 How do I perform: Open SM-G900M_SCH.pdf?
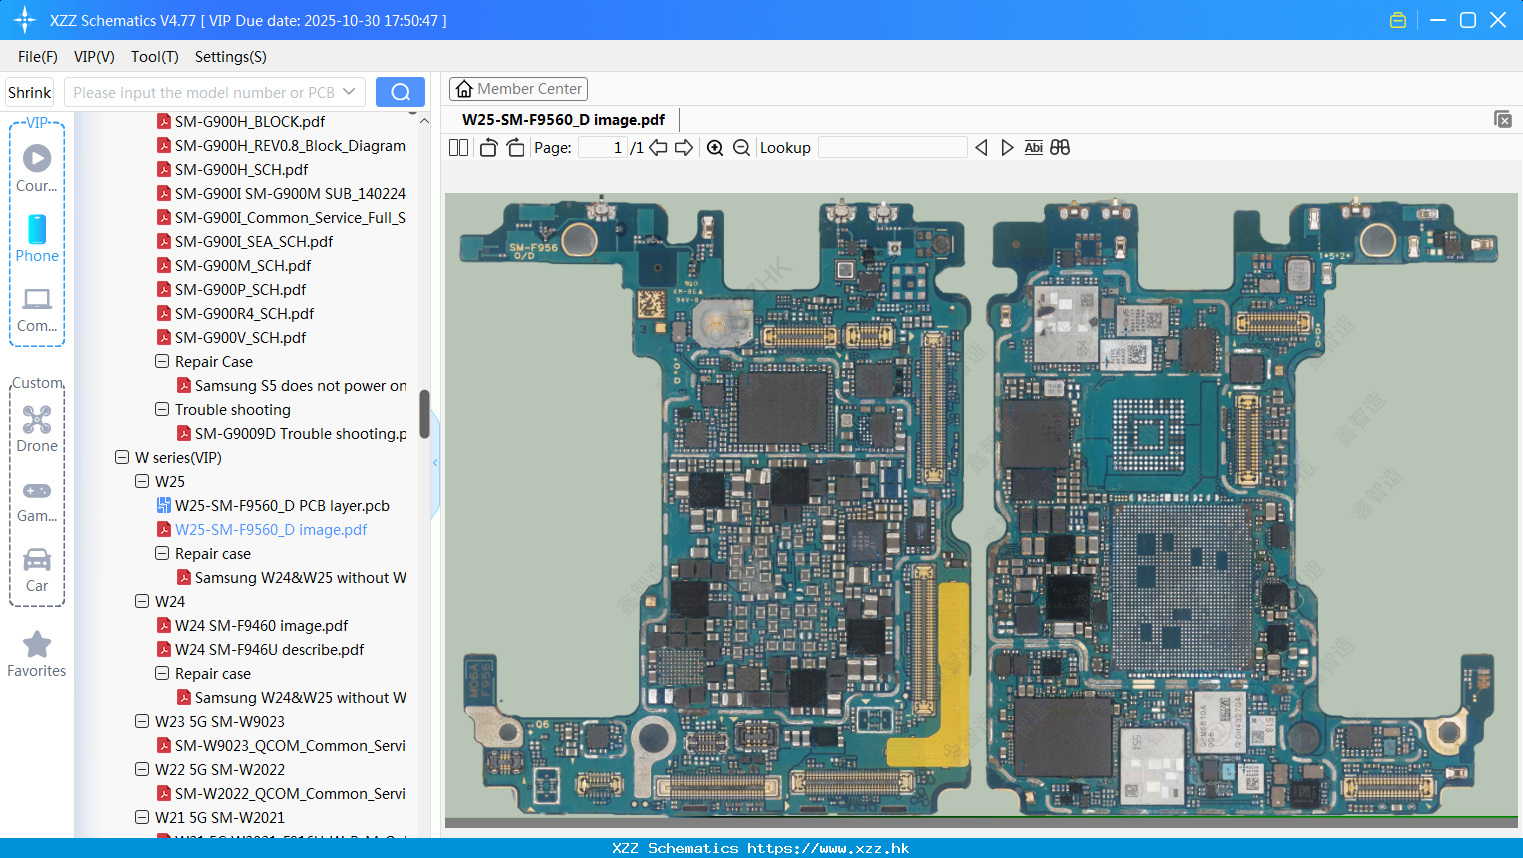click(243, 265)
